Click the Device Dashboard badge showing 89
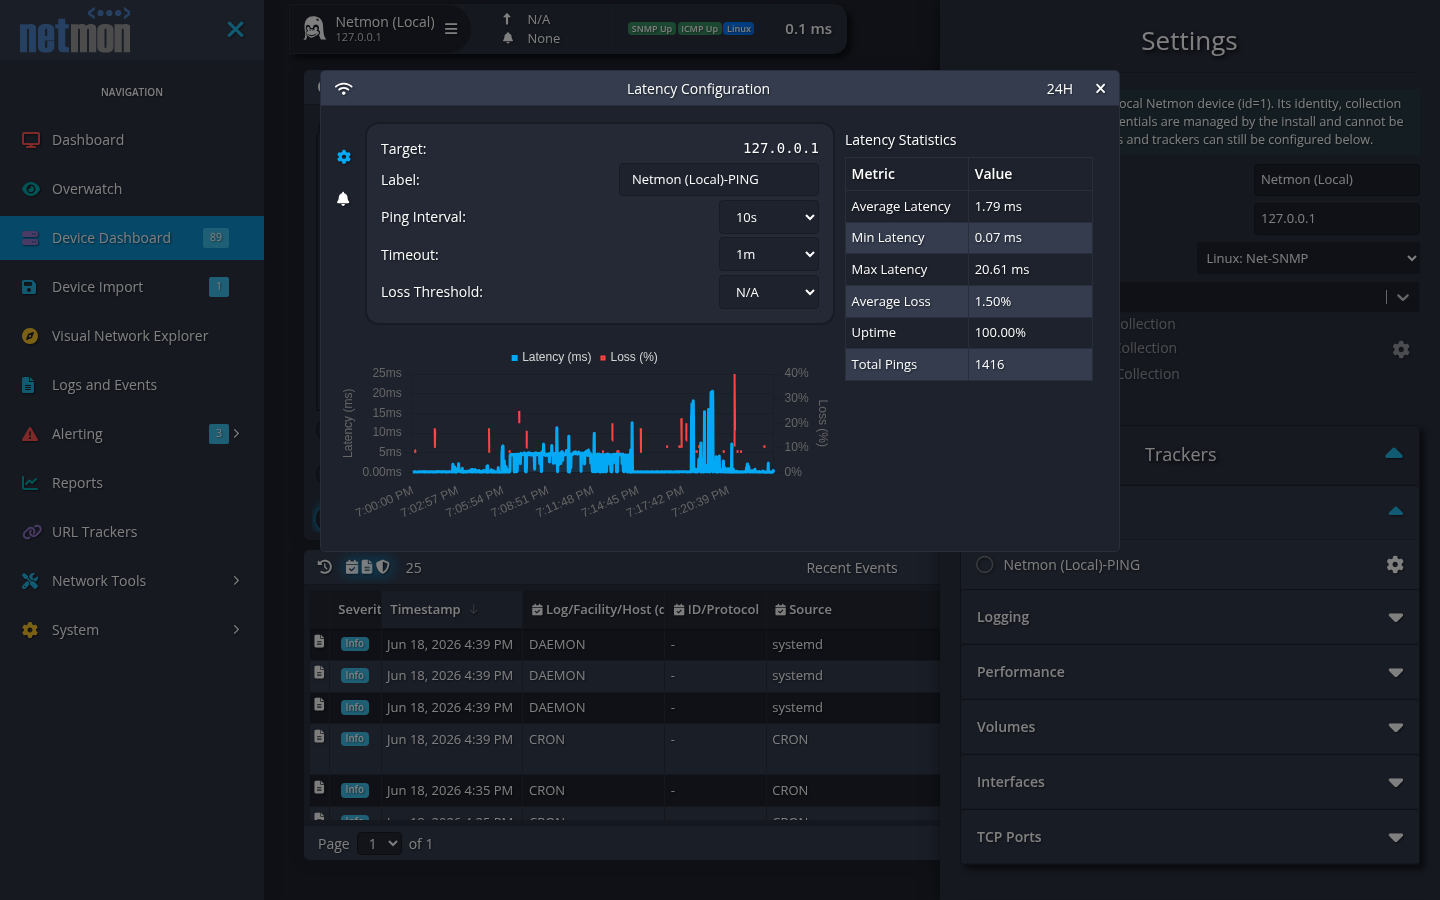 click(x=216, y=238)
